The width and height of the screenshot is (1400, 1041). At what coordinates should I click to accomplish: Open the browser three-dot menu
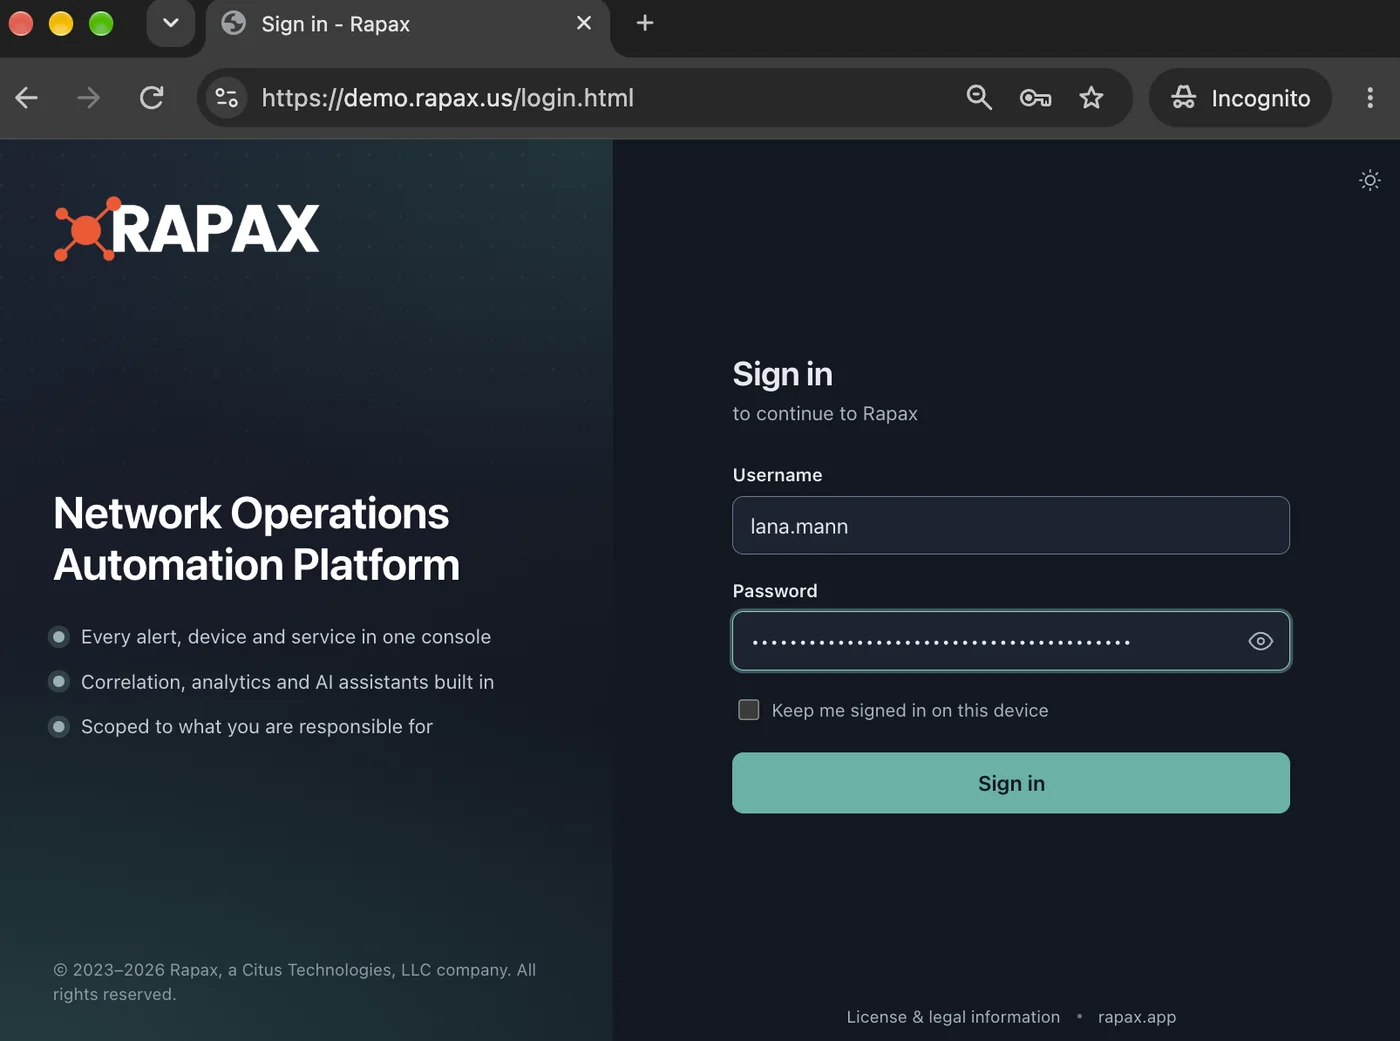(1369, 98)
